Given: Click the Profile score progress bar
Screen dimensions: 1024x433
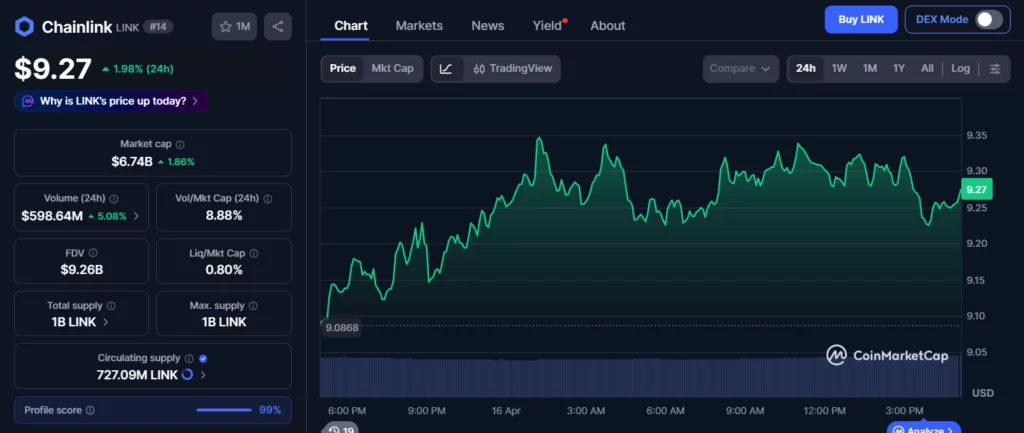Looking at the screenshot, I should click(224, 410).
